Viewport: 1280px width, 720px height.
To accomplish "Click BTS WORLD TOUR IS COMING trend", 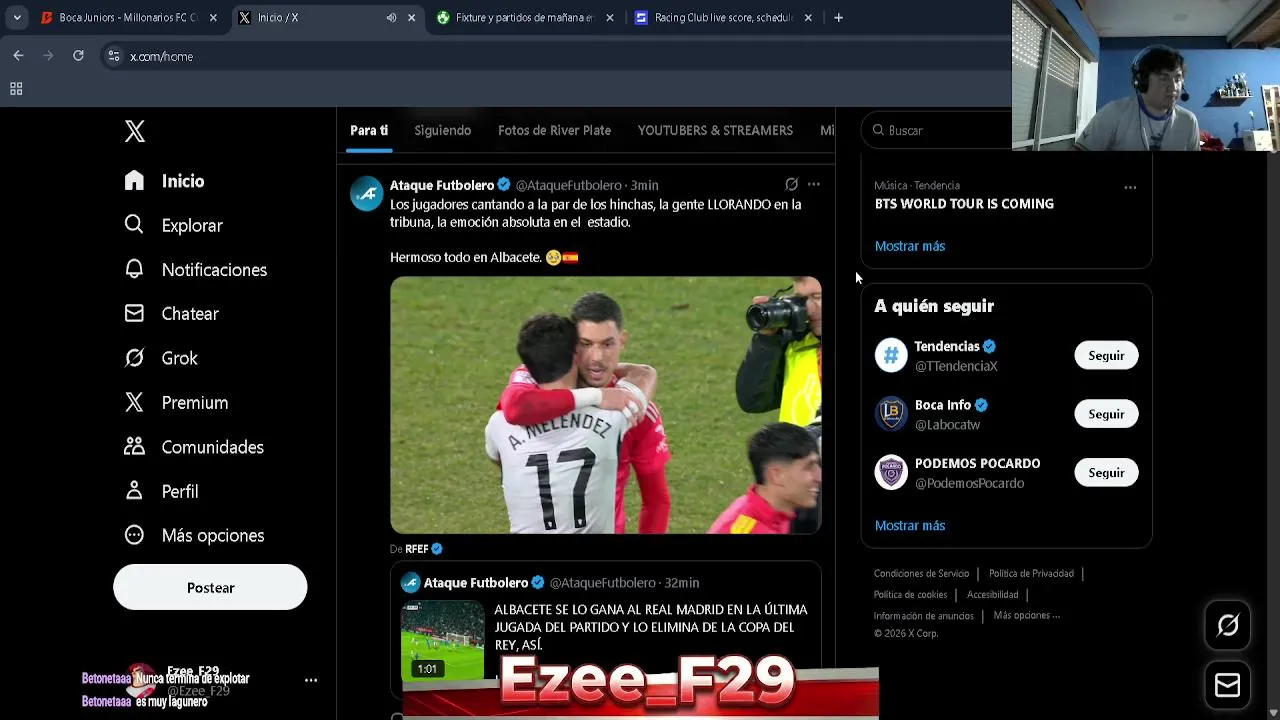I will pos(964,203).
